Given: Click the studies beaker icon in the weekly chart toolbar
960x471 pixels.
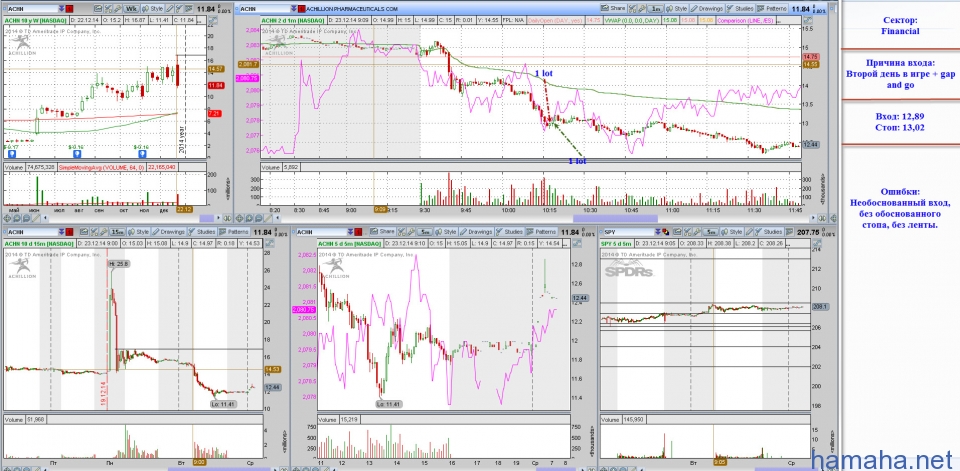Looking at the screenshot, I should click(x=179, y=9).
